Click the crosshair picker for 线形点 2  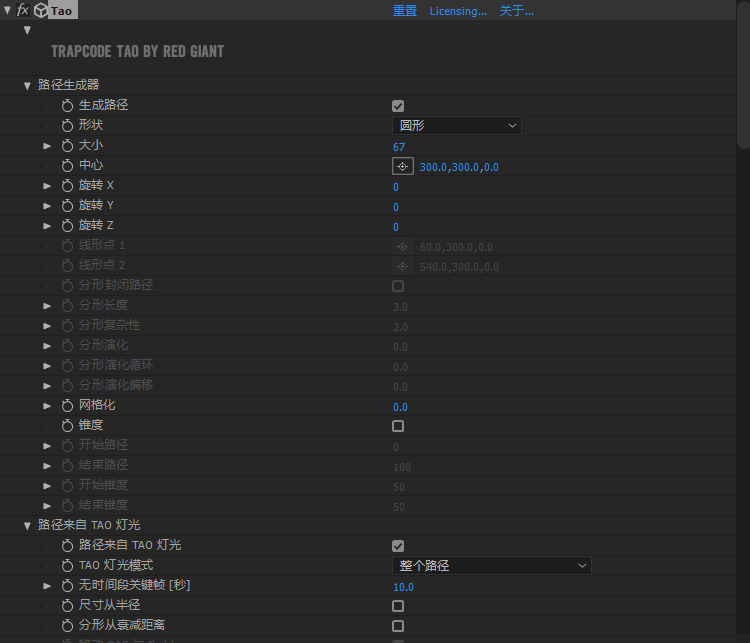403,266
